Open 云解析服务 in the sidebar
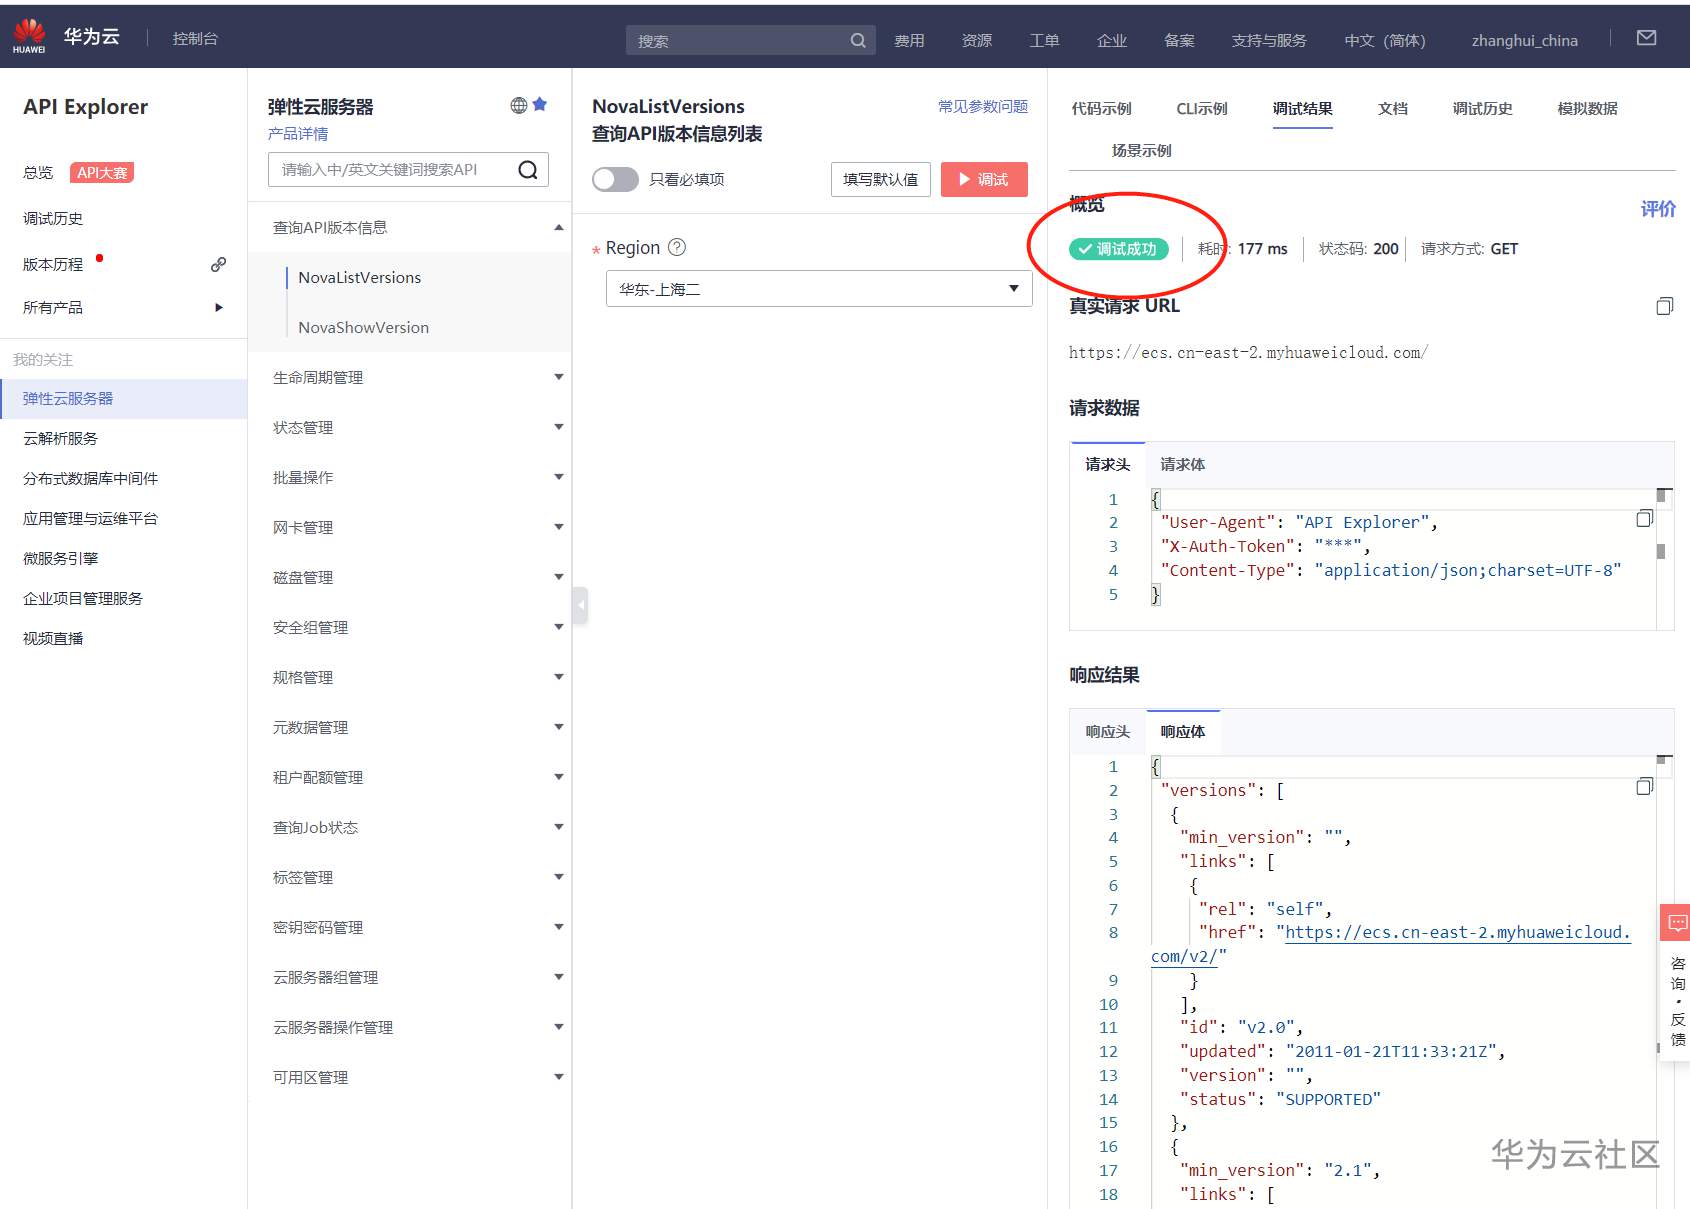Viewport: 1690px width, 1209px height. coord(60,438)
